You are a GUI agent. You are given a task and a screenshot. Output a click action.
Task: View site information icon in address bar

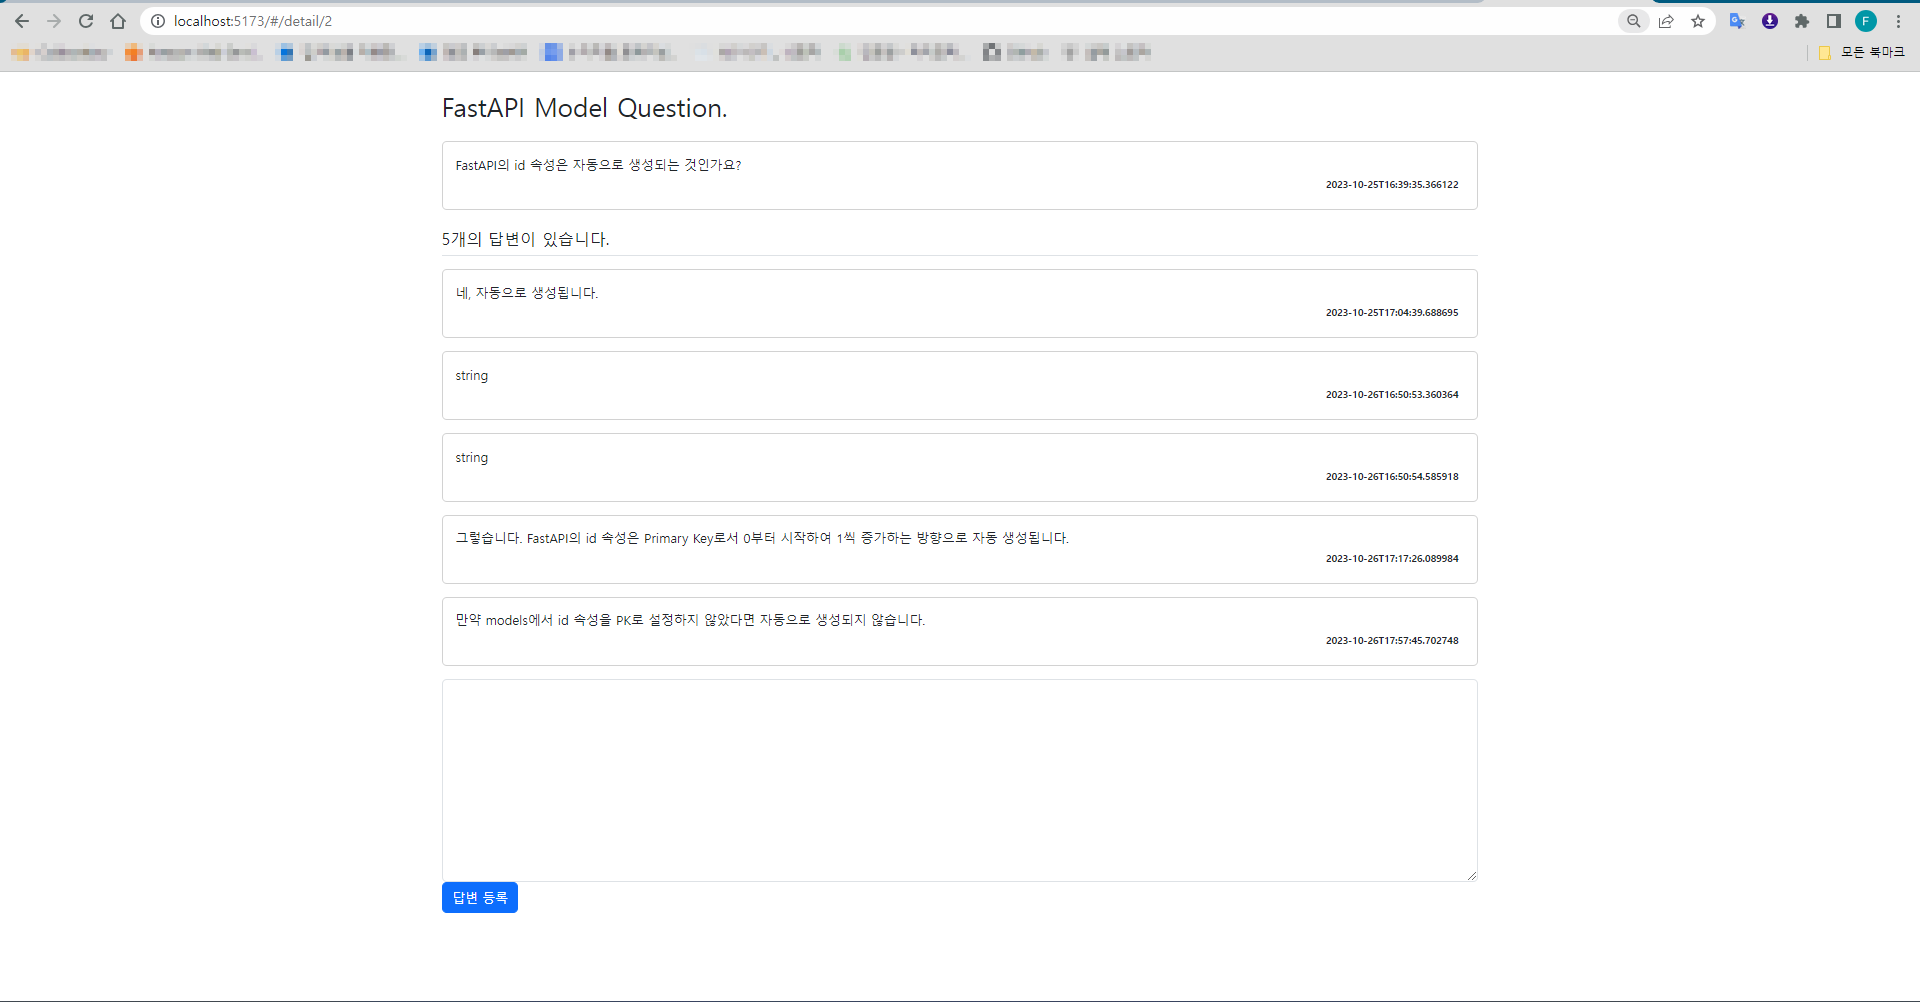pos(158,21)
